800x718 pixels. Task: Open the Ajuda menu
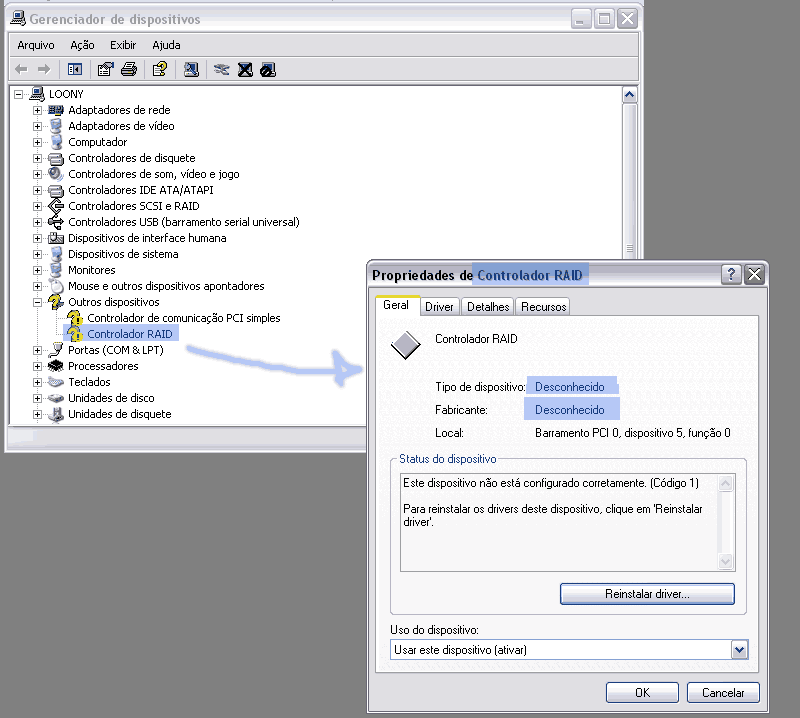[166, 45]
